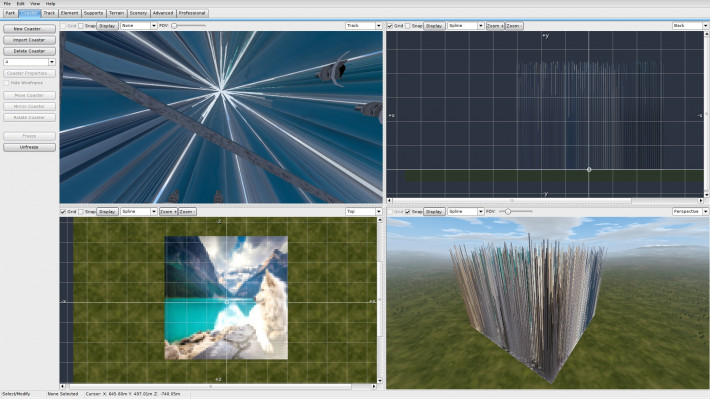Click Zoom + in the Back view
The height and width of the screenshot is (399, 710).
[x=495, y=26]
